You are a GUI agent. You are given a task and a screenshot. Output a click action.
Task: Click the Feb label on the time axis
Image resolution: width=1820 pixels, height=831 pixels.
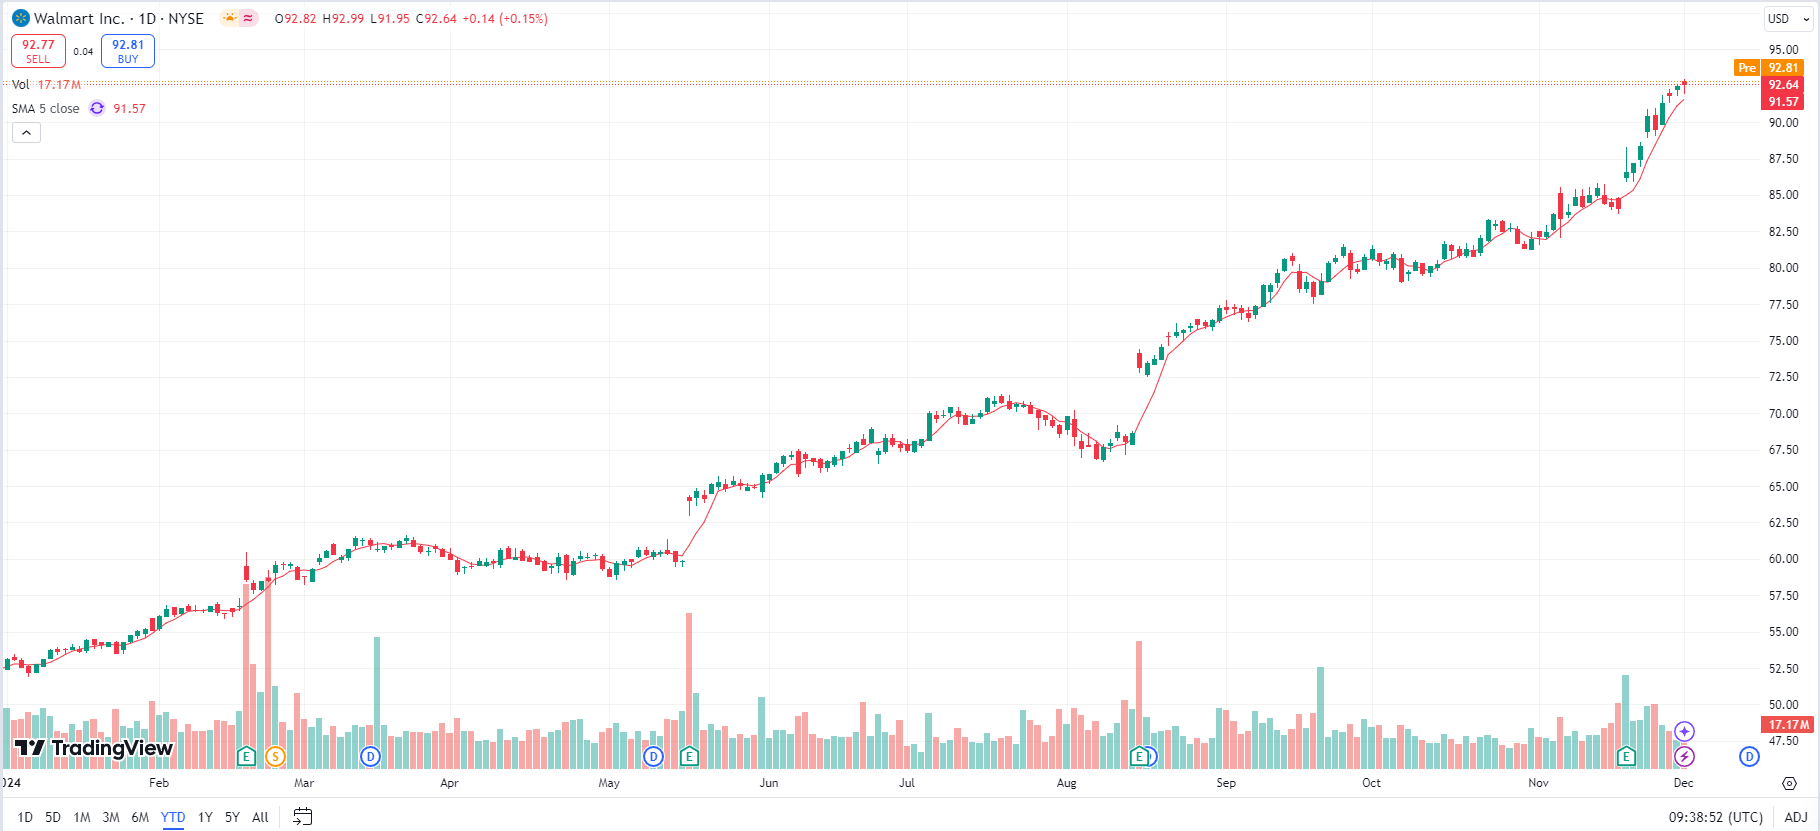(159, 783)
